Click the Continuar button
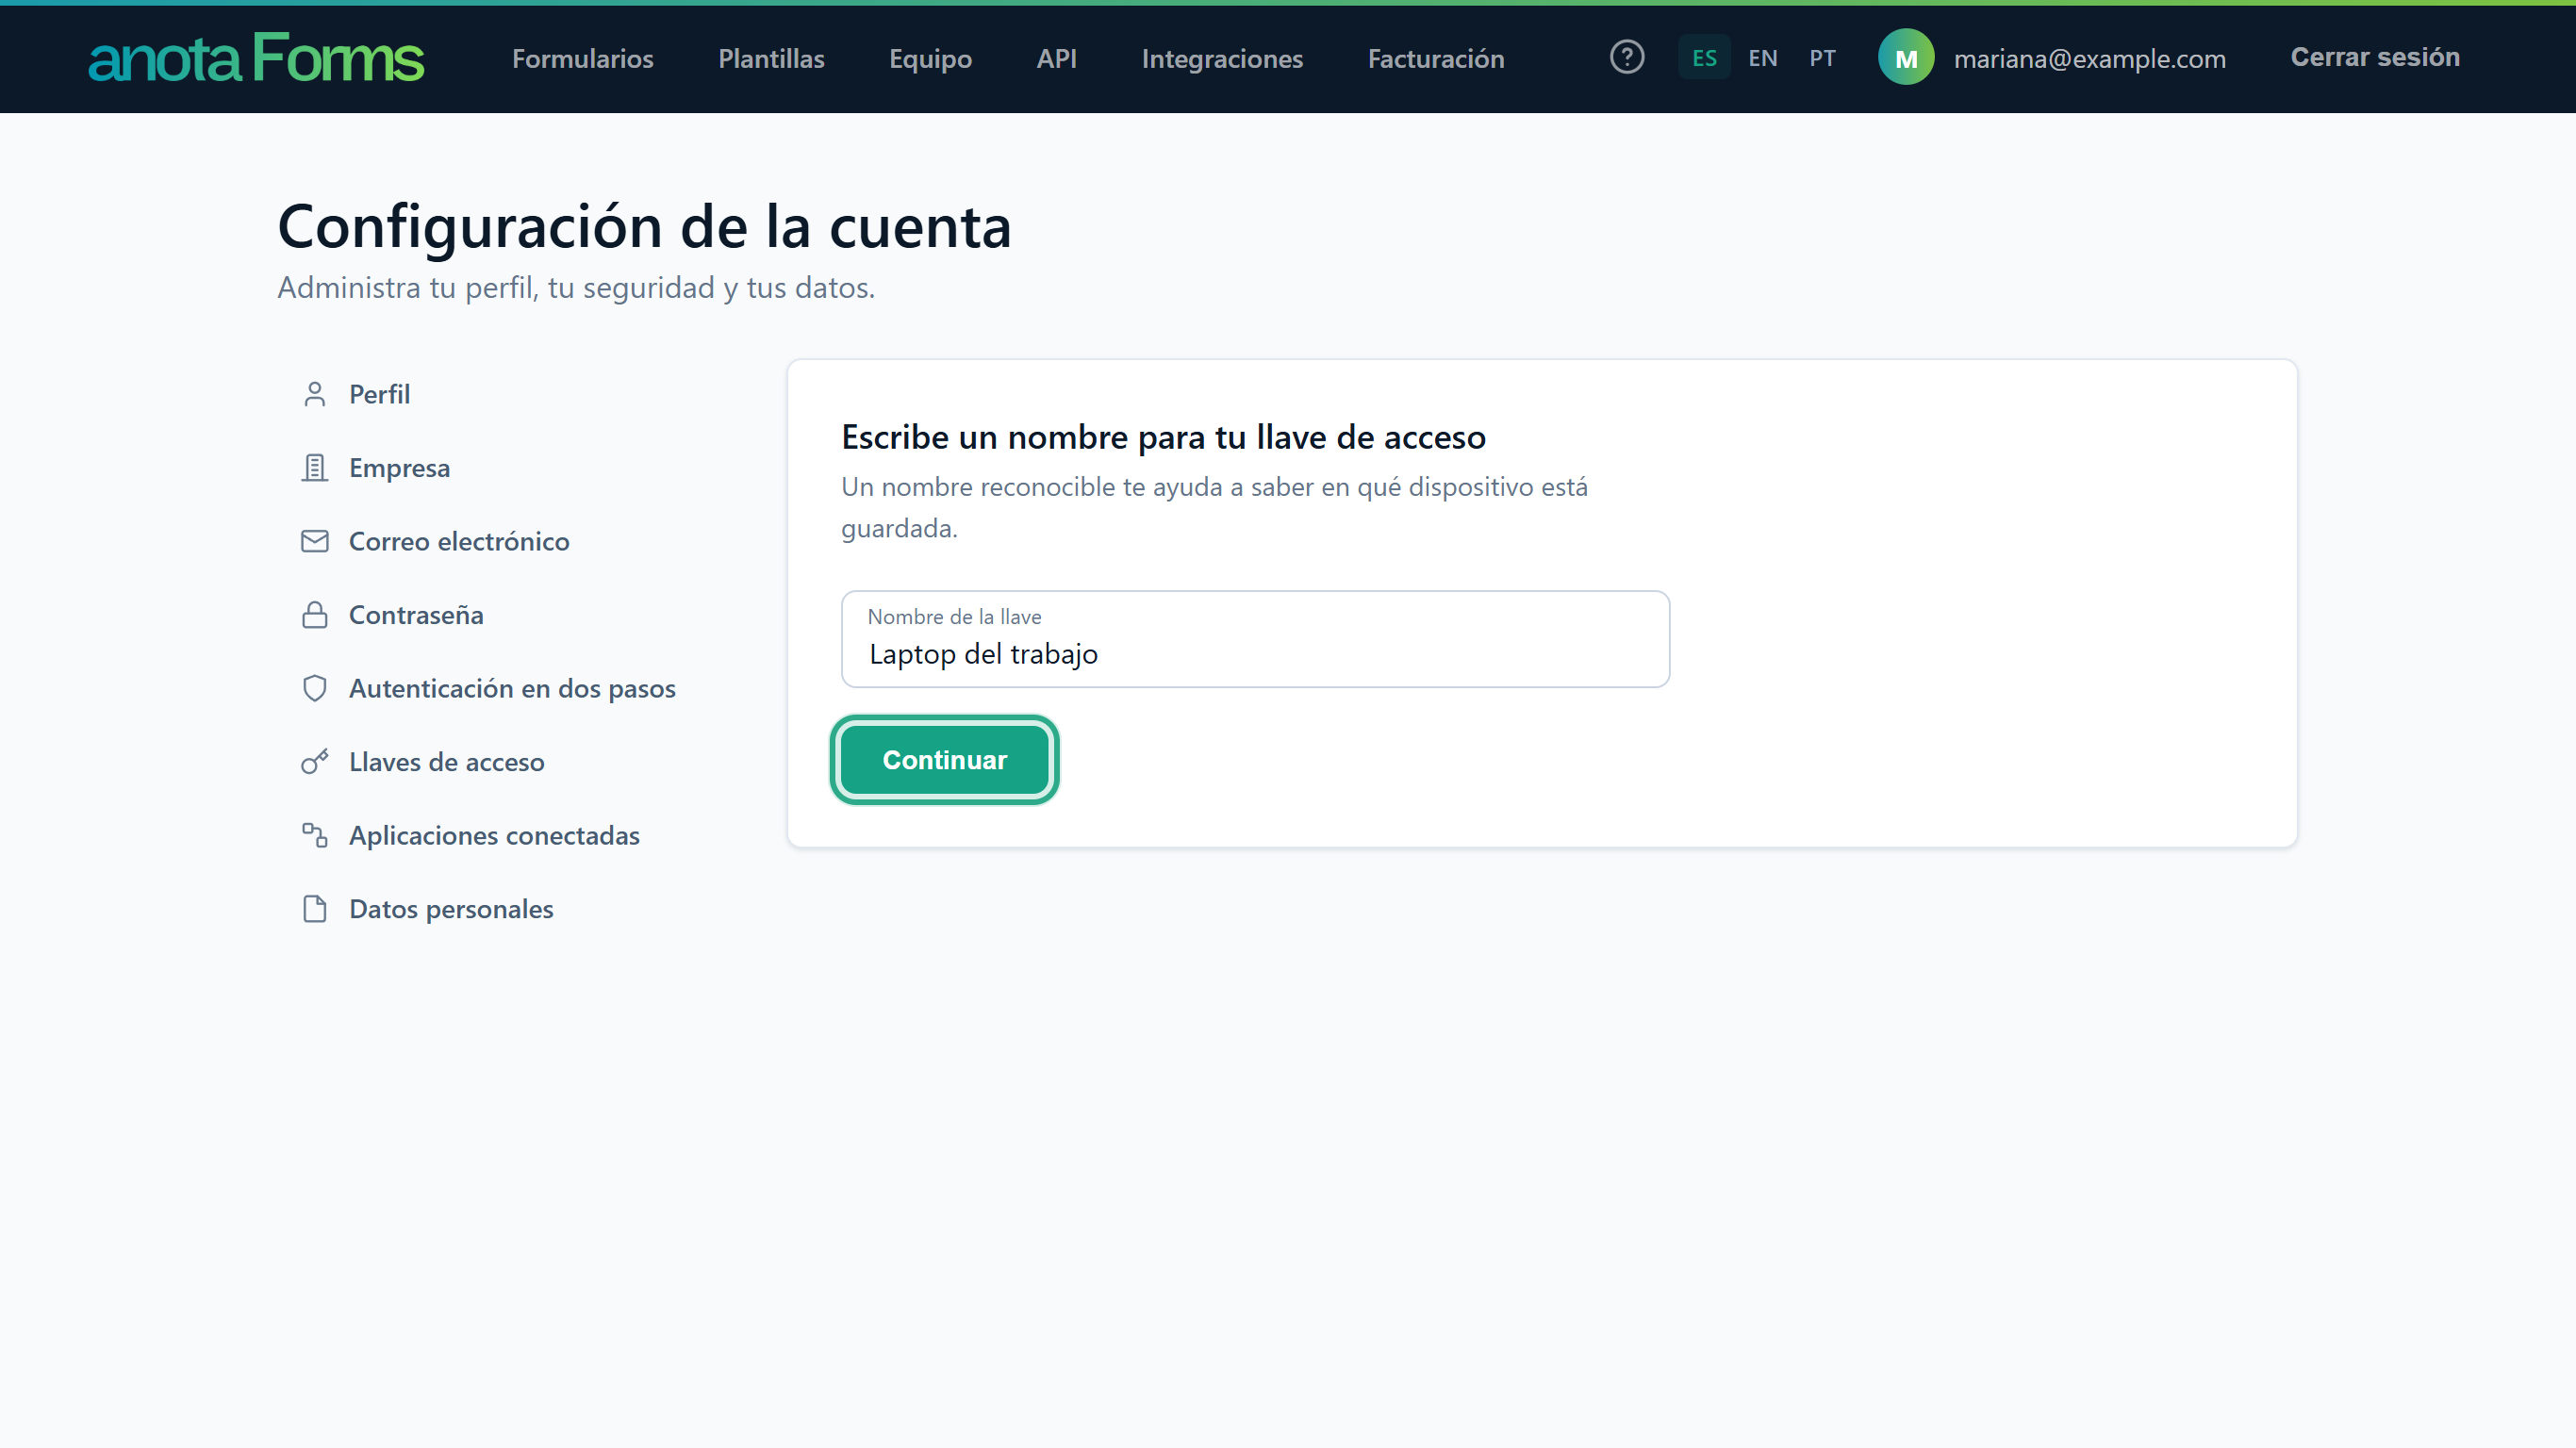 944,760
